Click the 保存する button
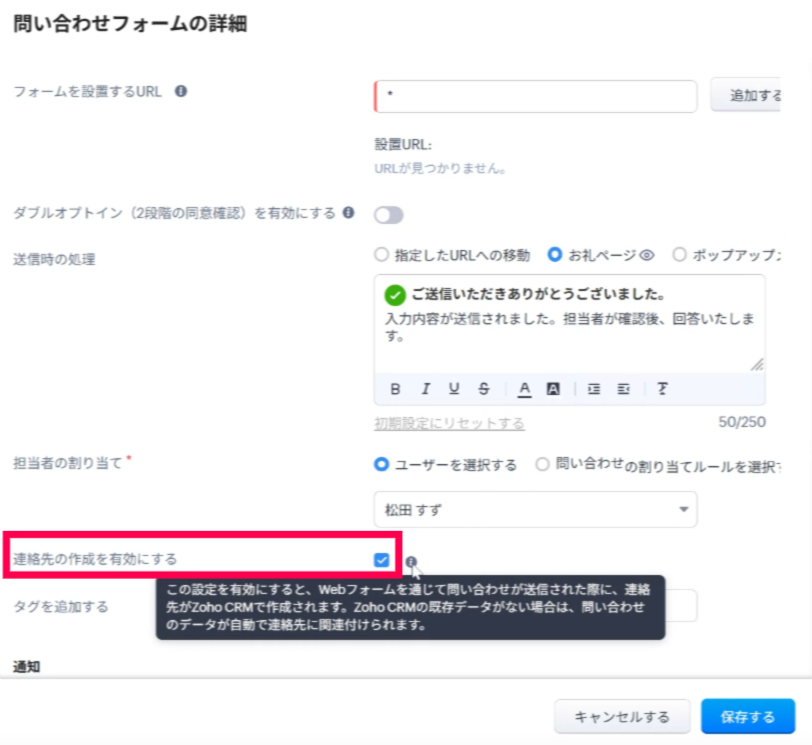Viewport: 812px width, 745px height. (747, 717)
